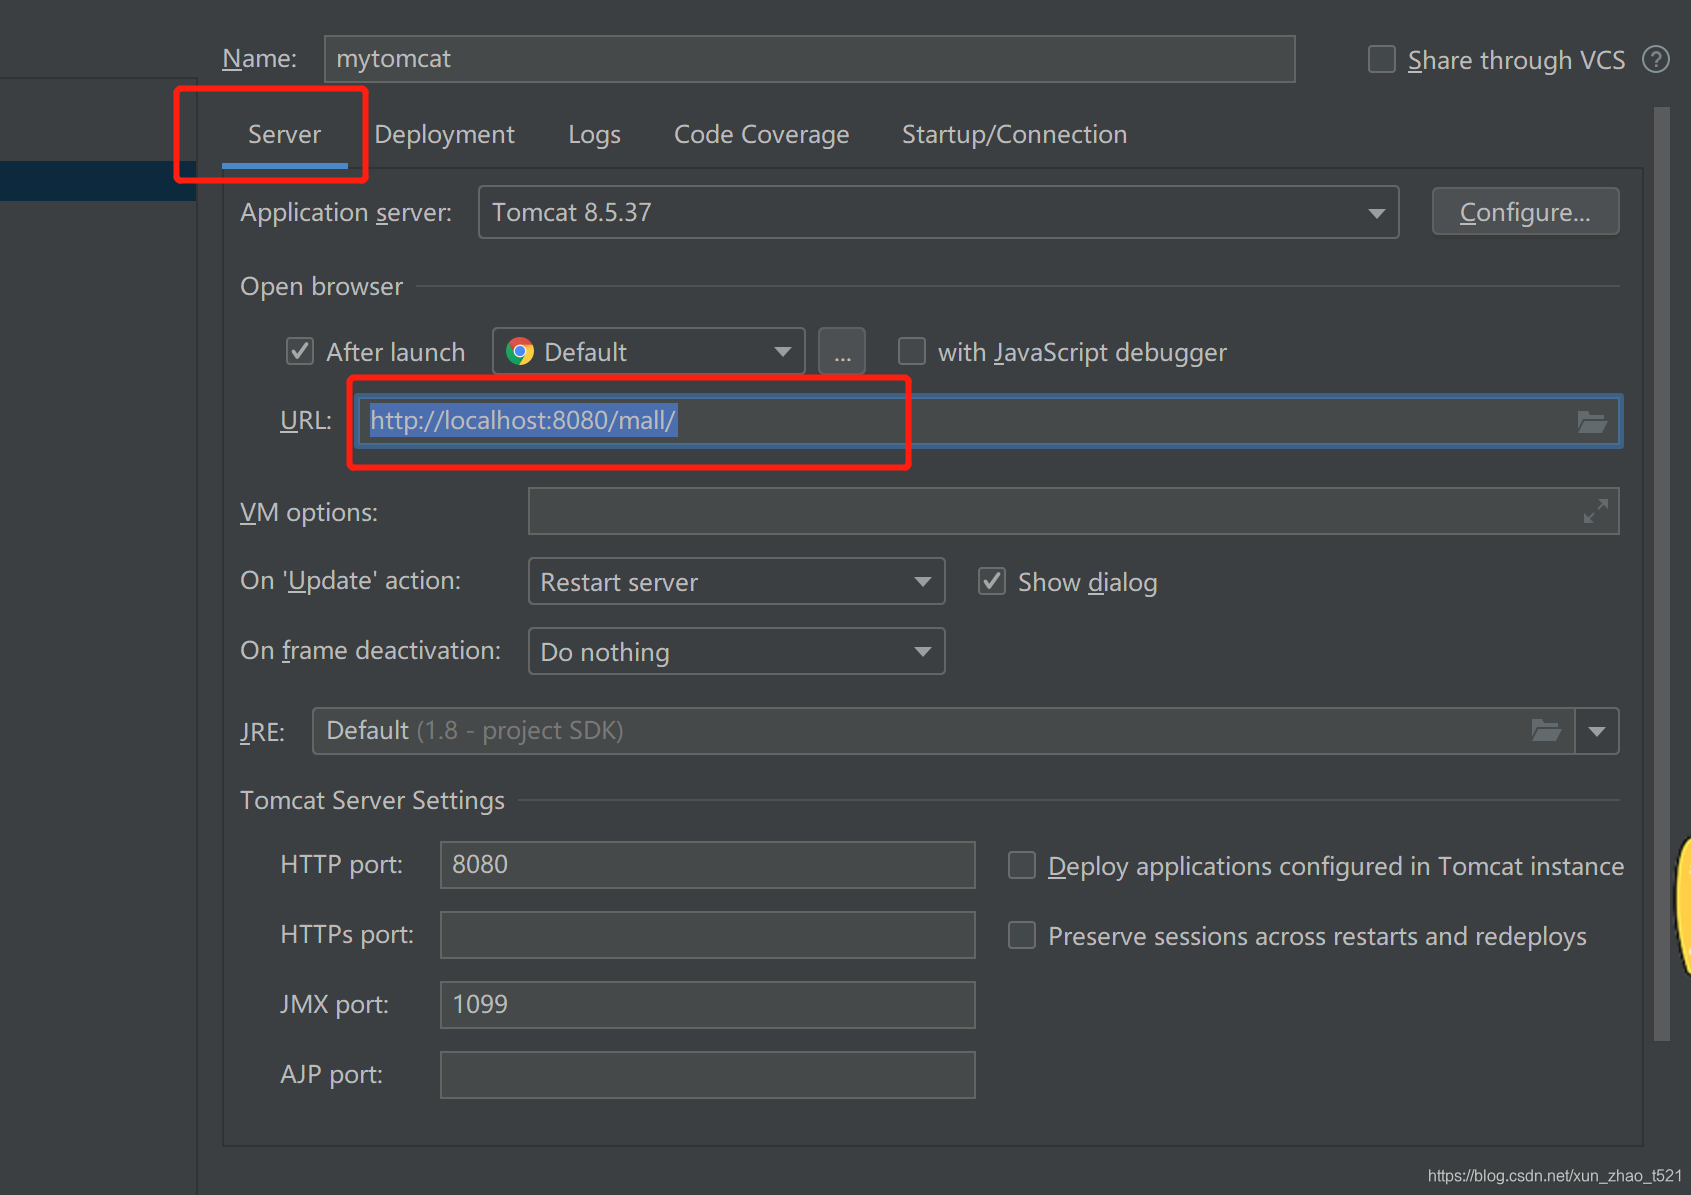
Task: Click the browser ellipsis button
Action: (842, 351)
